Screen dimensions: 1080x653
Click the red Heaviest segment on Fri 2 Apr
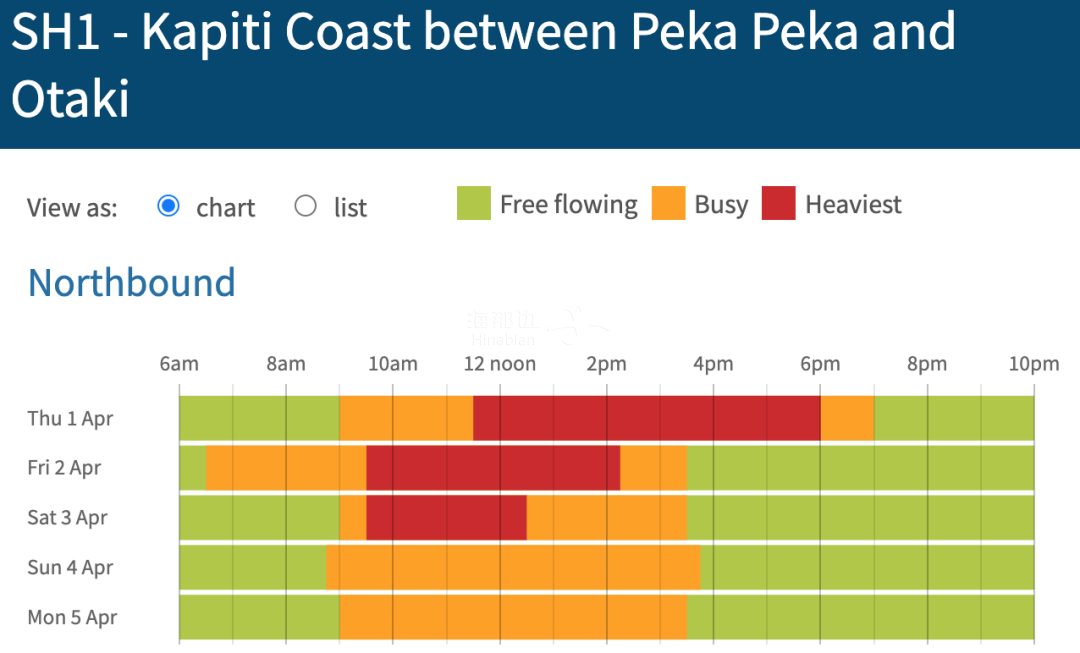tap(493, 468)
